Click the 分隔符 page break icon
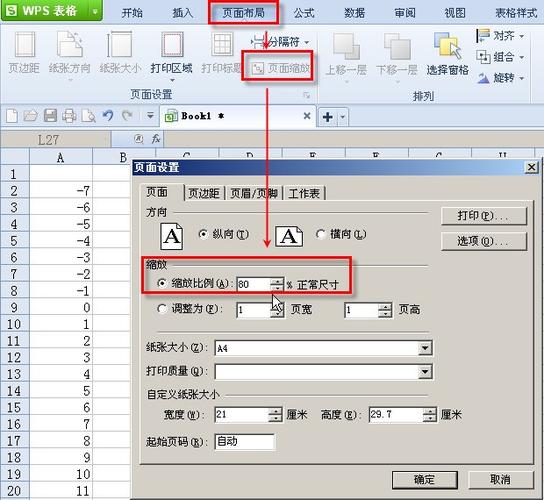The height and width of the screenshot is (500, 544). pyautogui.click(x=257, y=42)
